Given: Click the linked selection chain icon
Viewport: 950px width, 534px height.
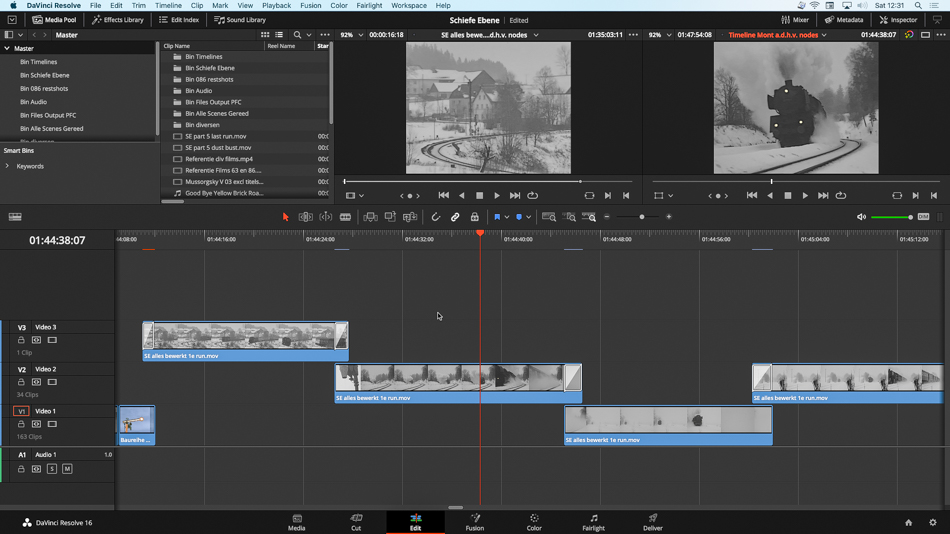Looking at the screenshot, I should pyautogui.click(x=455, y=217).
